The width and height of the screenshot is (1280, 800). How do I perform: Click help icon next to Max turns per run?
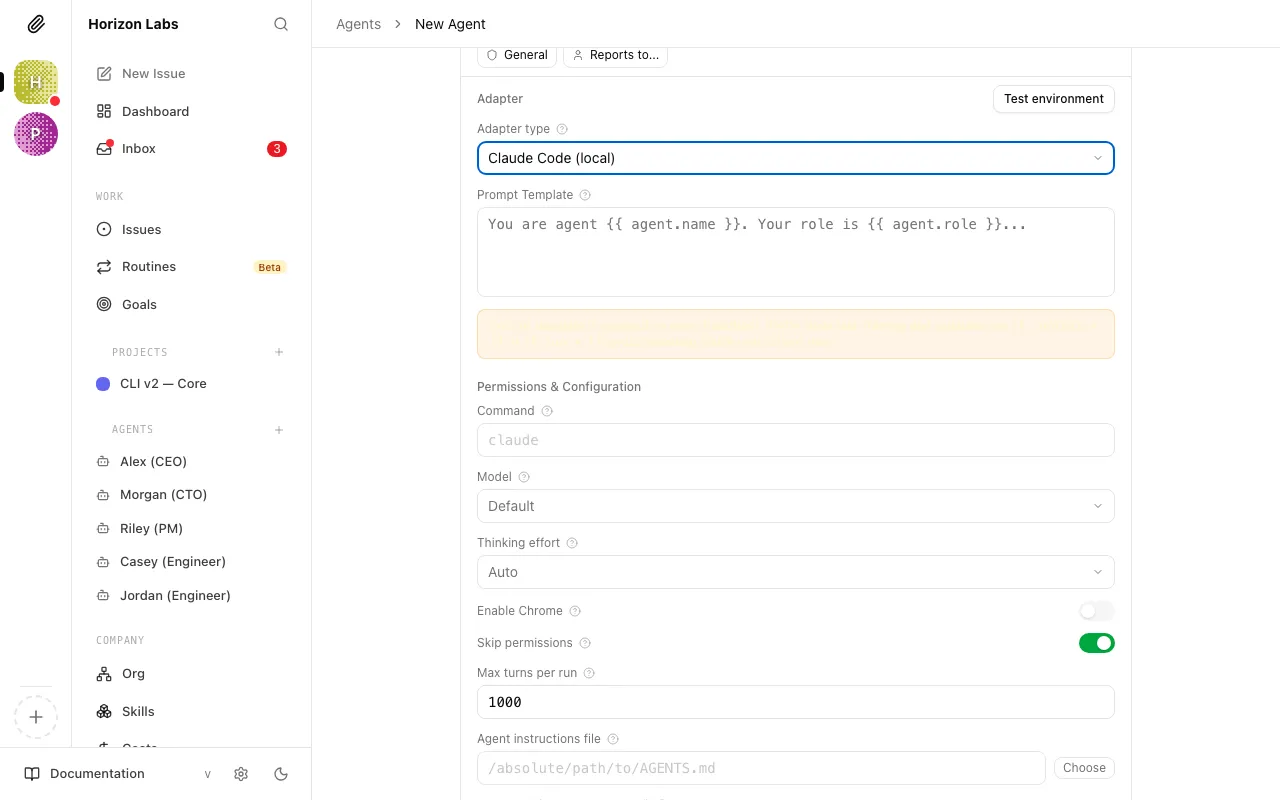589,673
